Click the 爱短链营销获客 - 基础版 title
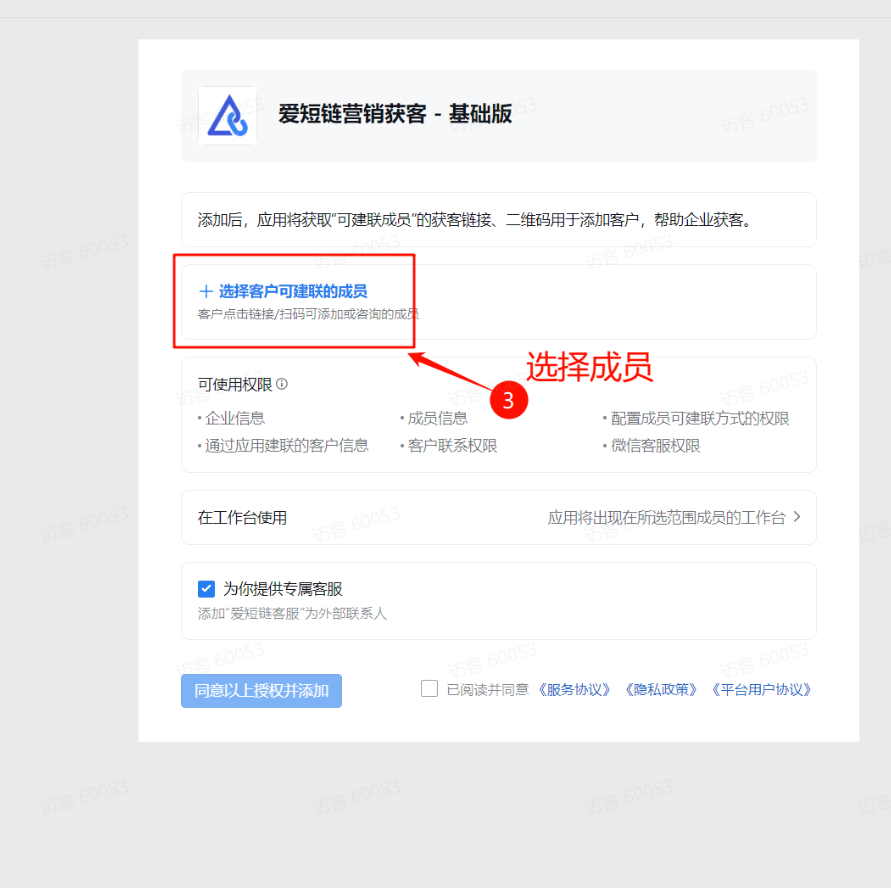Viewport: 891px width, 888px height. (x=395, y=114)
